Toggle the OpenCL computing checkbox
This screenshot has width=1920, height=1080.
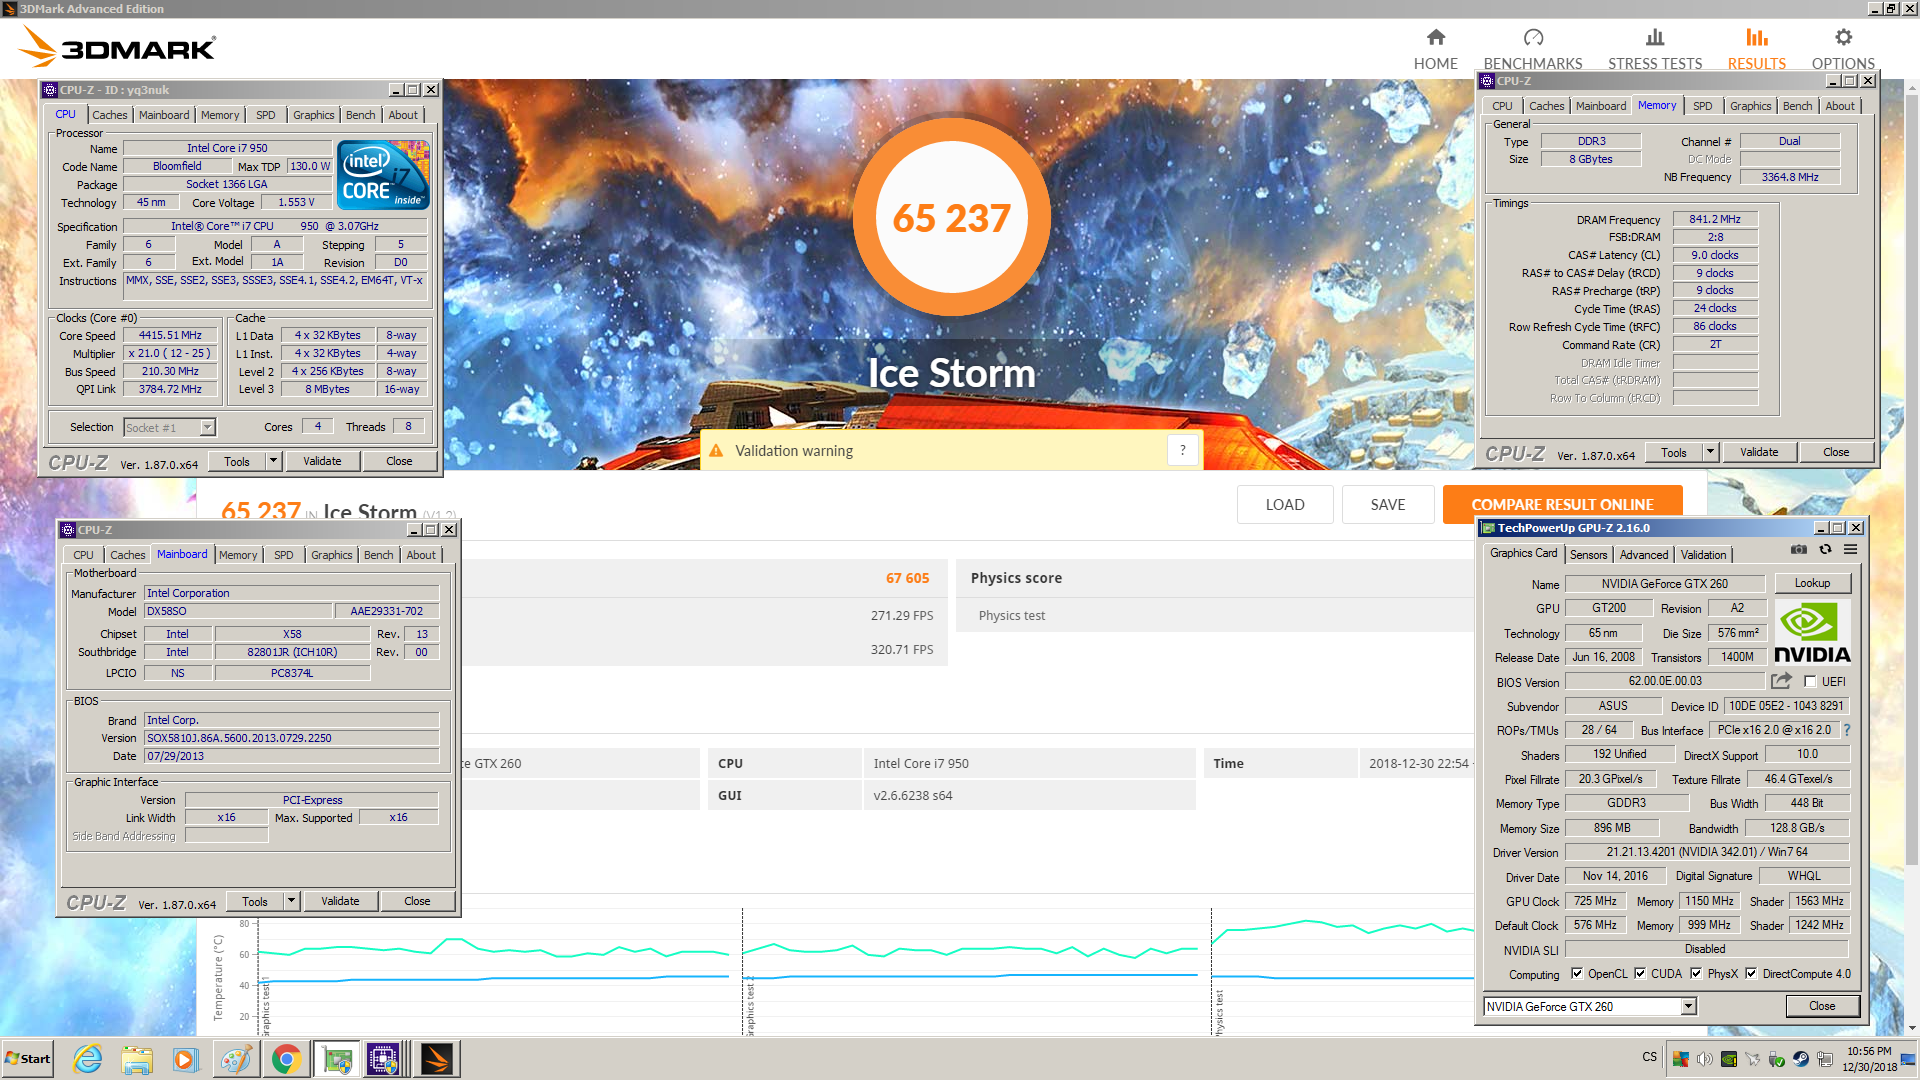click(1577, 974)
